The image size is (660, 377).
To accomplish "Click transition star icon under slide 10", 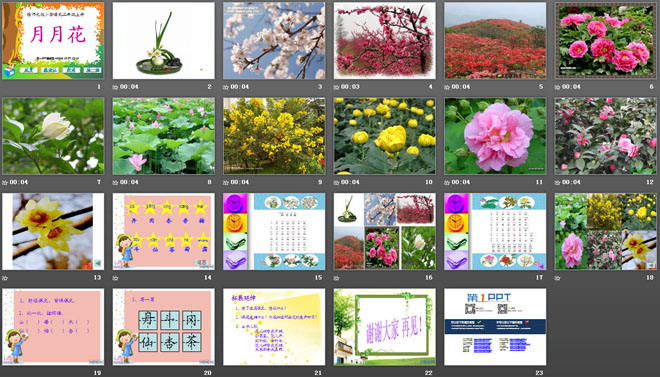I will 336,183.
